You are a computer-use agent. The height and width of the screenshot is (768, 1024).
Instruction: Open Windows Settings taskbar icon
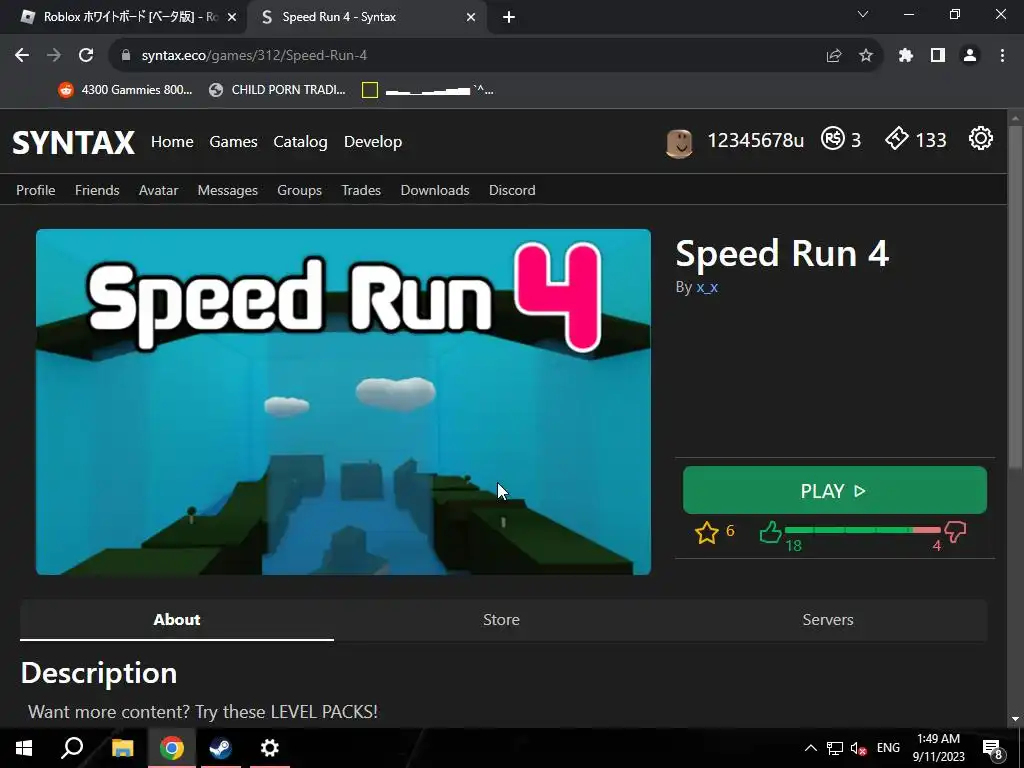tap(270, 748)
